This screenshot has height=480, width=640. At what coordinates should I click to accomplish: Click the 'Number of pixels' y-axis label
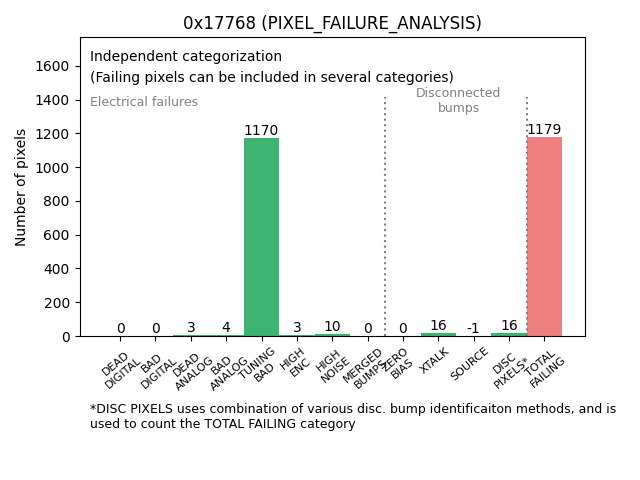click(x=22, y=187)
